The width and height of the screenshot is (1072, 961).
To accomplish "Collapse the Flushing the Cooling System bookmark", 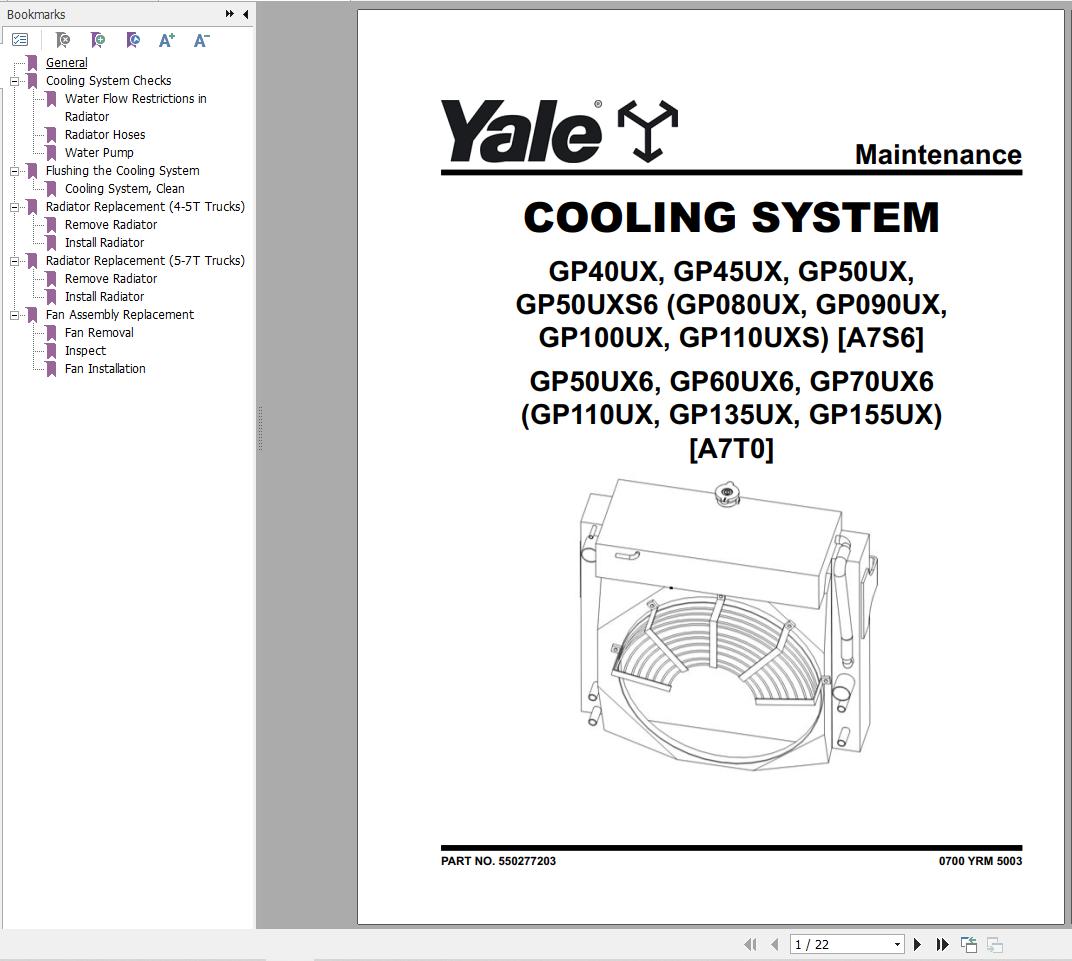I will (14, 171).
